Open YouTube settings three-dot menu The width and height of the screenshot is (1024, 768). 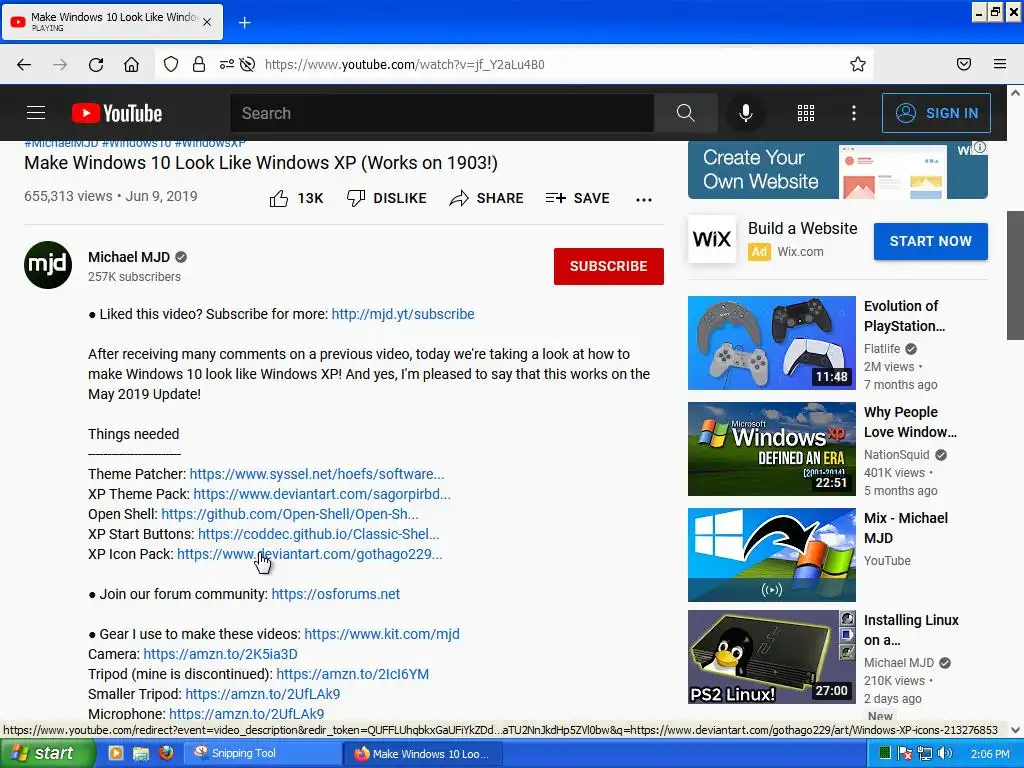tap(854, 113)
